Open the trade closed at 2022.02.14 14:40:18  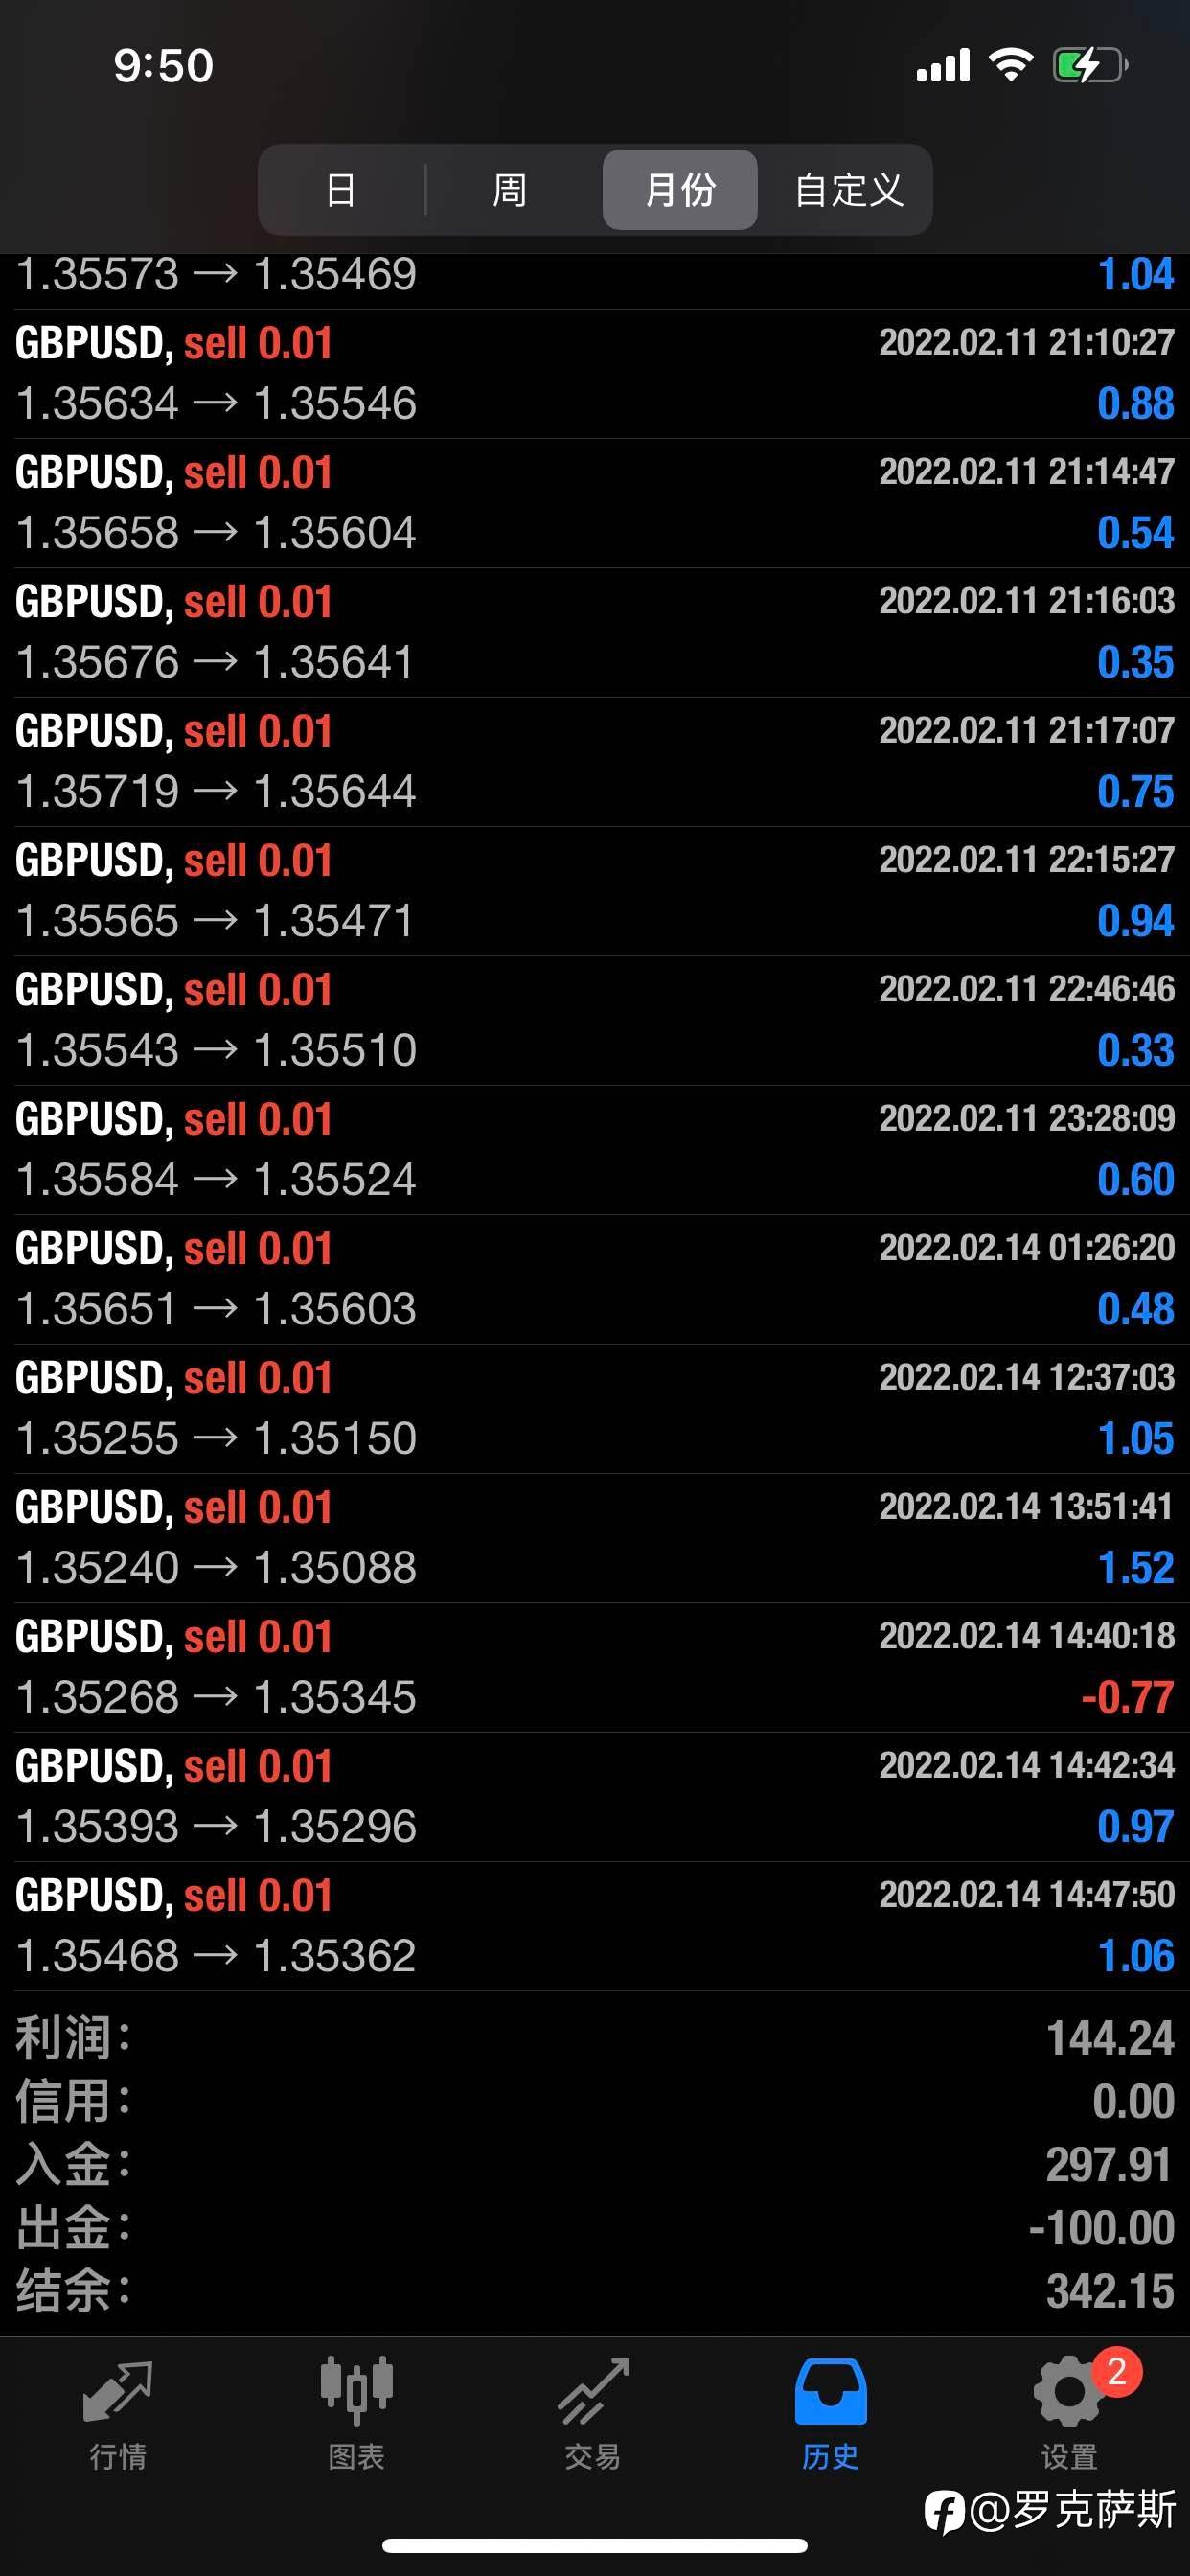[595, 1667]
